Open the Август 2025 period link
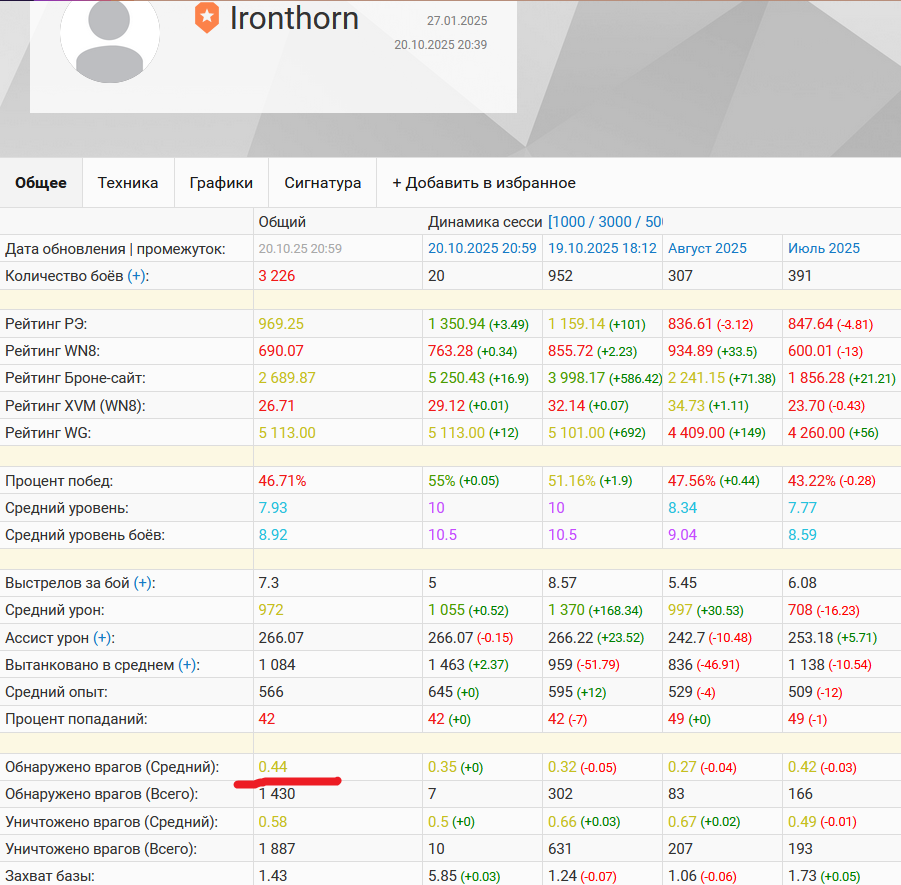This screenshot has width=901, height=885. 707,248
